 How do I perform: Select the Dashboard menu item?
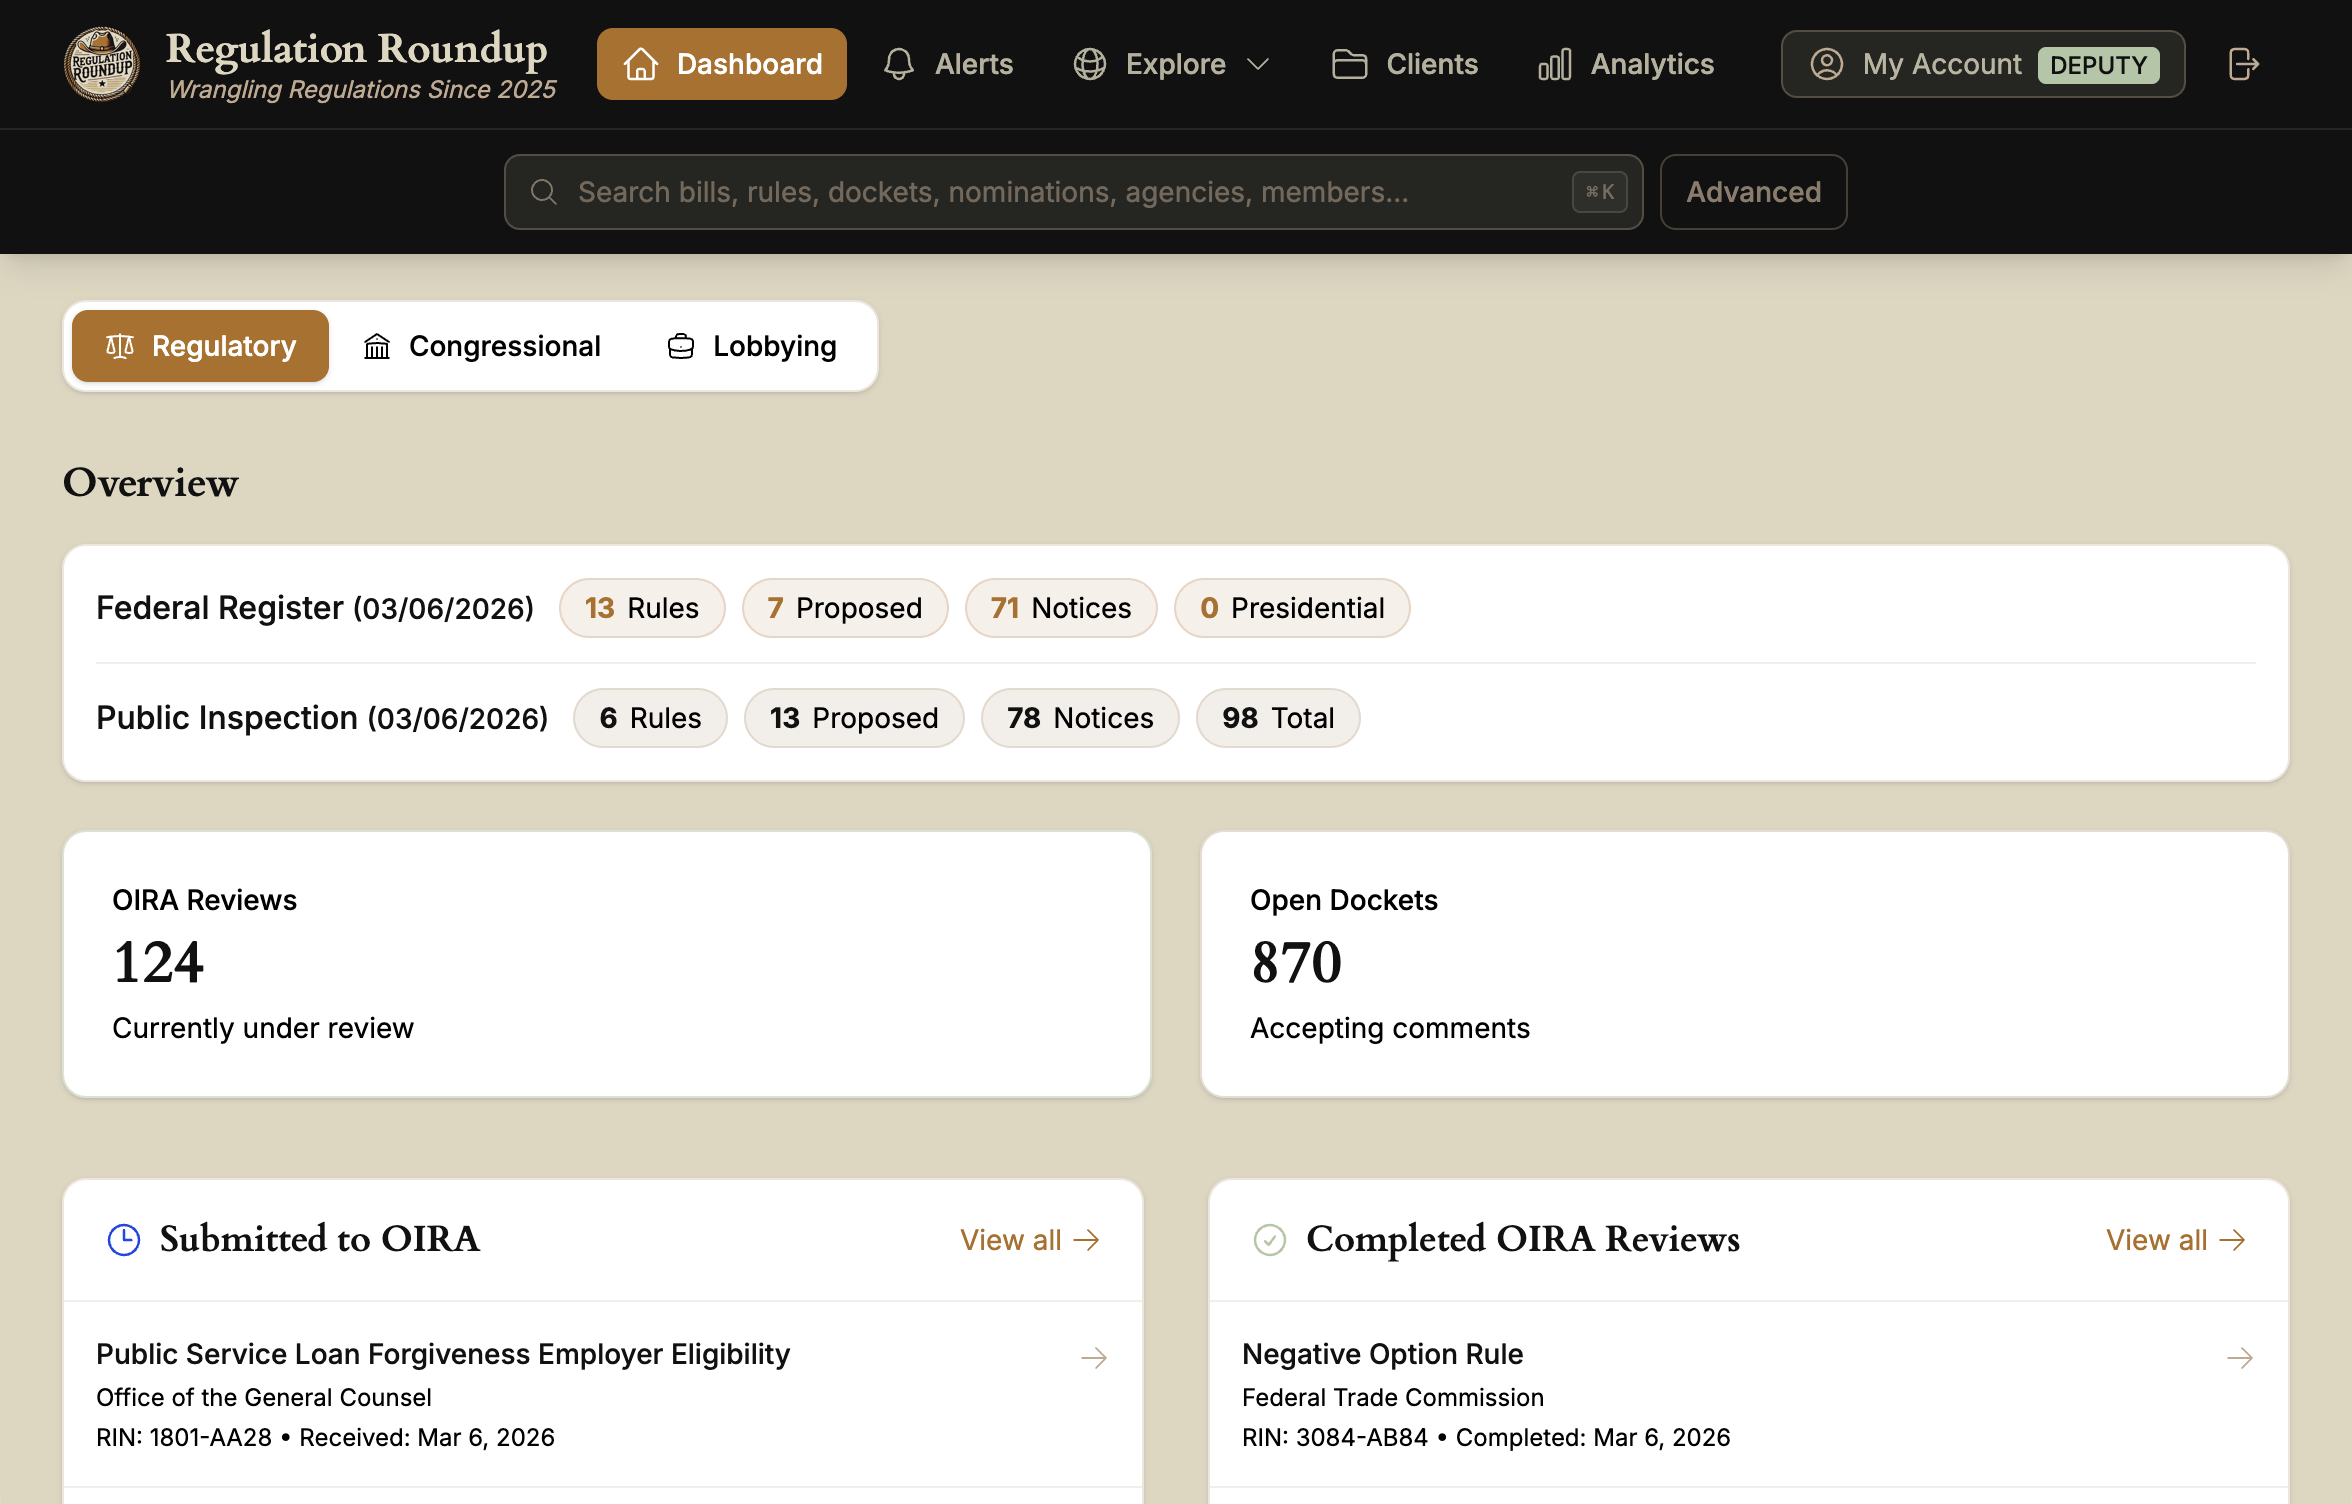pyautogui.click(x=722, y=63)
